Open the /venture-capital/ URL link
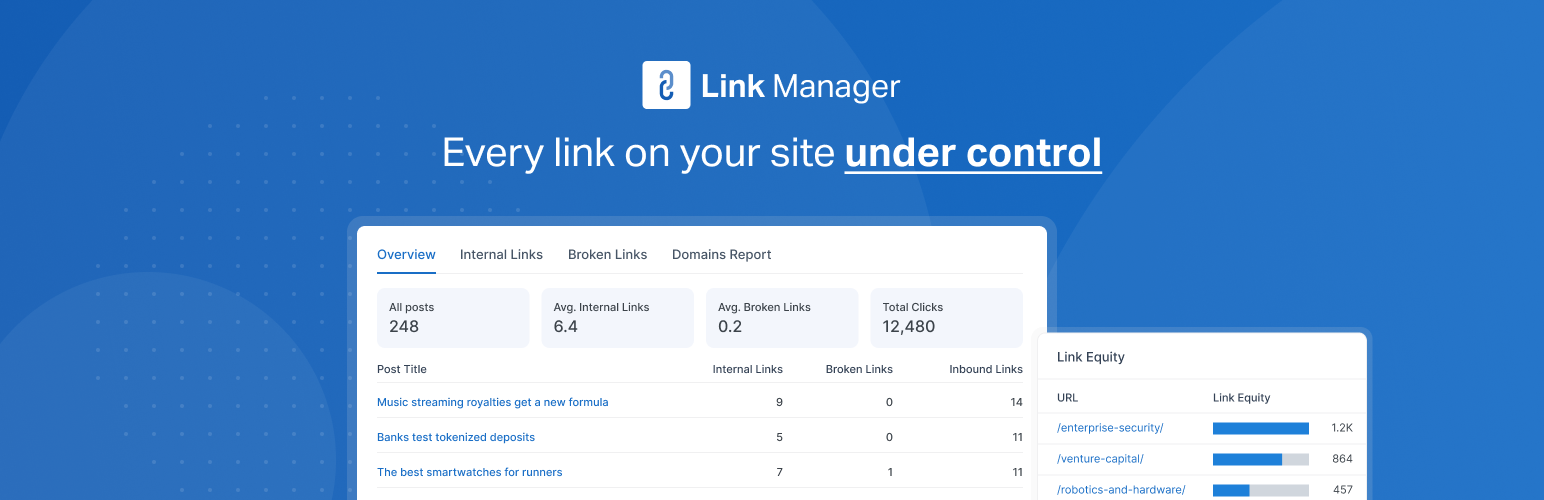 click(1100, 459)
